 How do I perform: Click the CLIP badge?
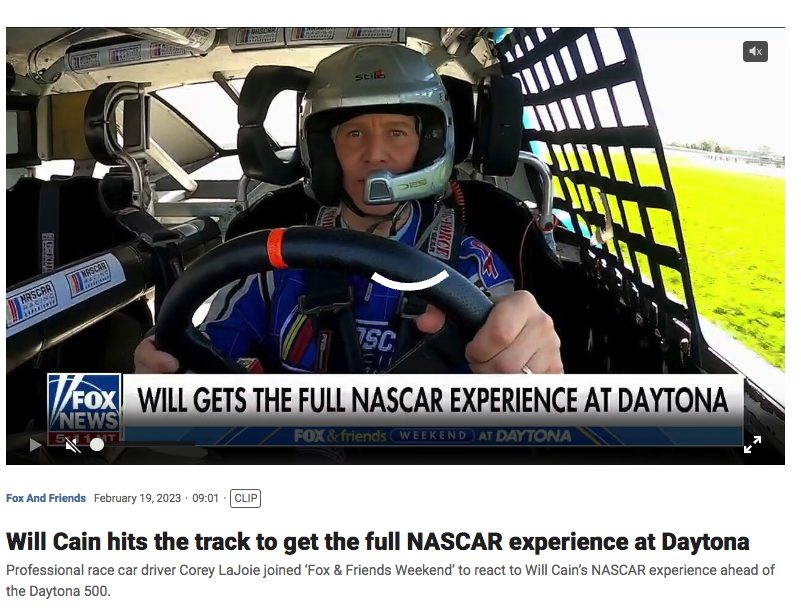246,498
